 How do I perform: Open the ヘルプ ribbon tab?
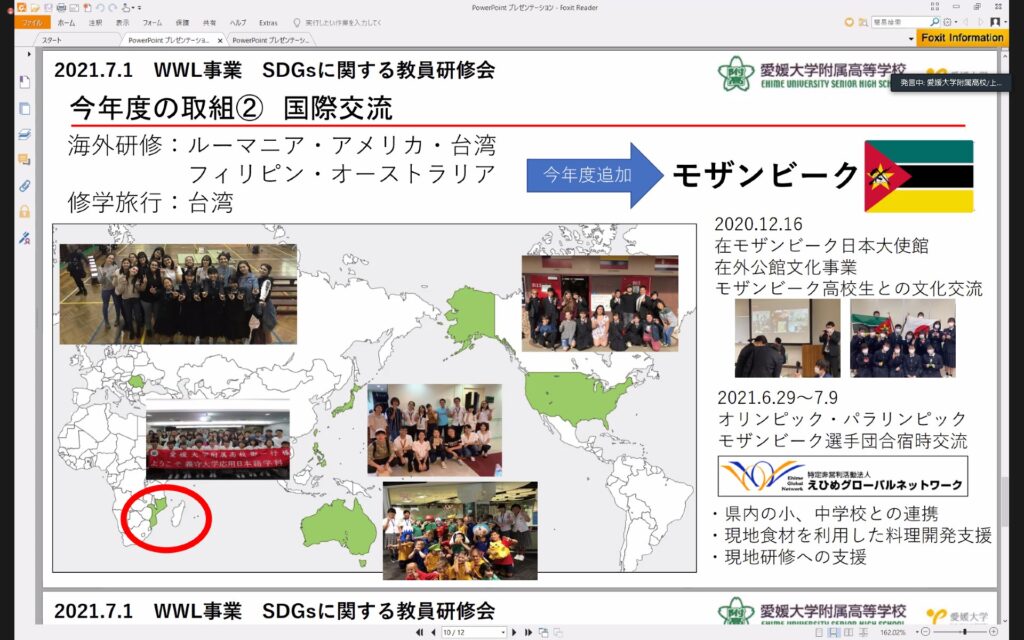pos(238,23)
